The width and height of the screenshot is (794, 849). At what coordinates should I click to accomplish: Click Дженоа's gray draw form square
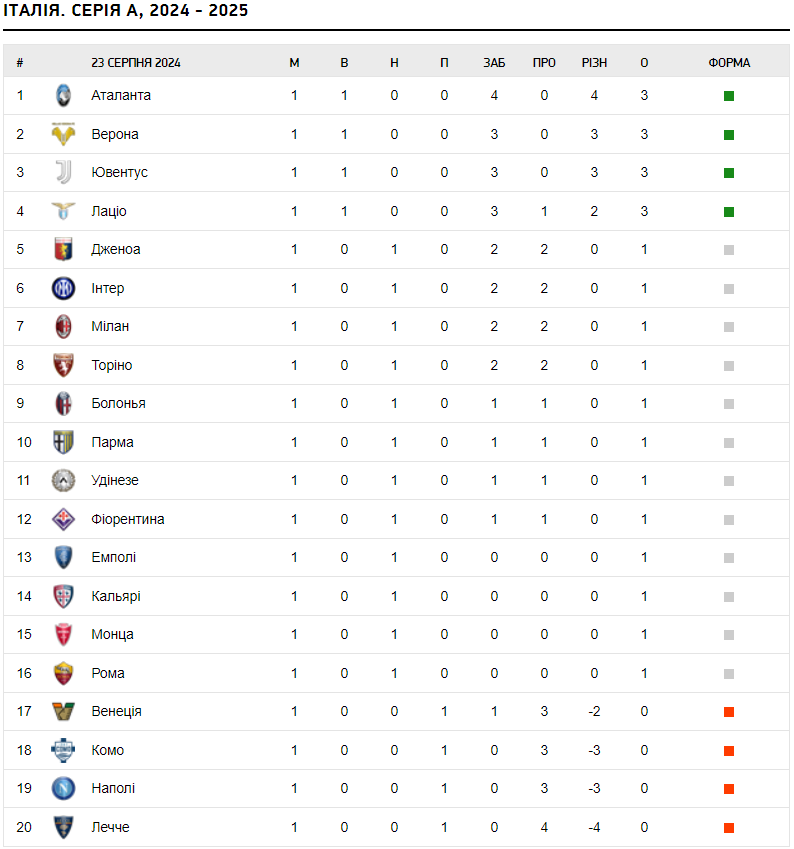tap(729, 250)
